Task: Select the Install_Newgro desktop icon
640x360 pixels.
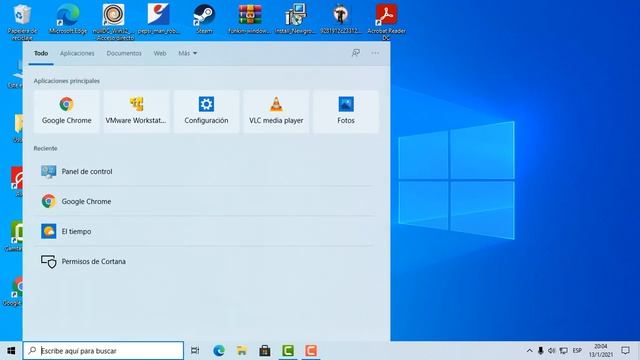Action: pos(295,20)
